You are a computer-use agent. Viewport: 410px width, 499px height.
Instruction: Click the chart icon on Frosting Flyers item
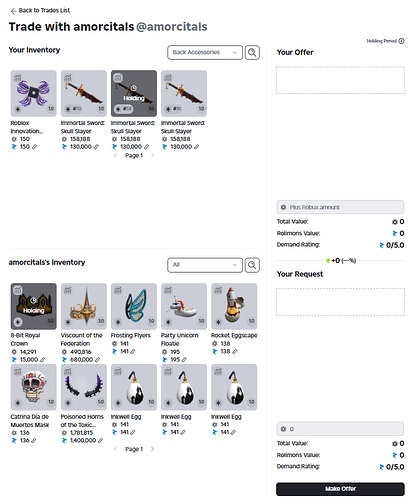click(x=118, y=290)
